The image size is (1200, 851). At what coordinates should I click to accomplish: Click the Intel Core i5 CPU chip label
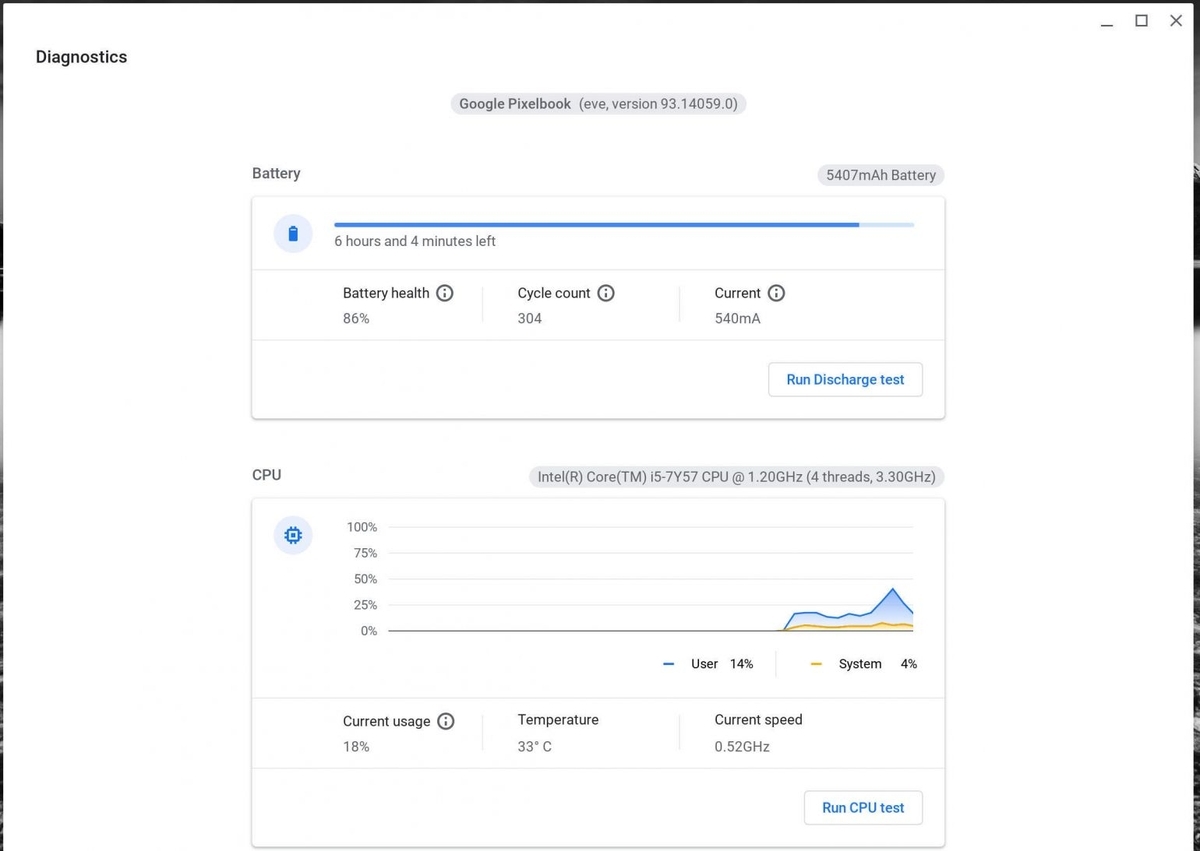tap(737, 477)
